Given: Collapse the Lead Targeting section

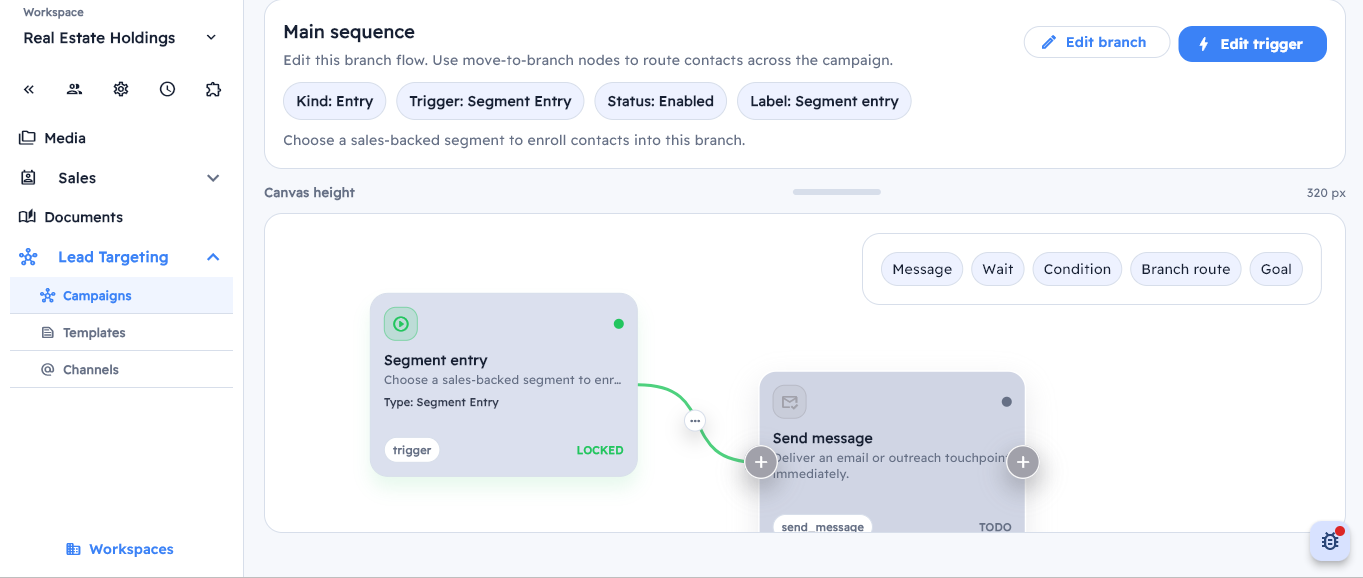Looking at the screenshot, I should [213, 257].
